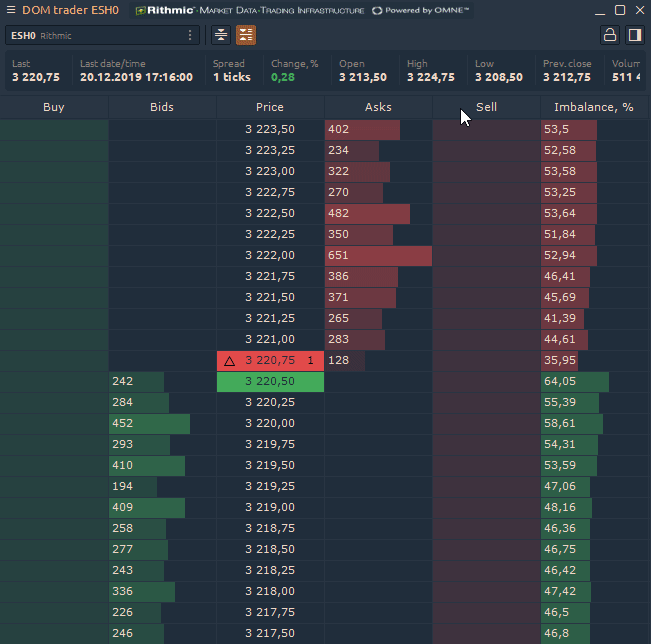Viewport: 651px width, 644px height.
Task: Click the ask size 402 at 3 223,50
Action: (x=378, y=130)
